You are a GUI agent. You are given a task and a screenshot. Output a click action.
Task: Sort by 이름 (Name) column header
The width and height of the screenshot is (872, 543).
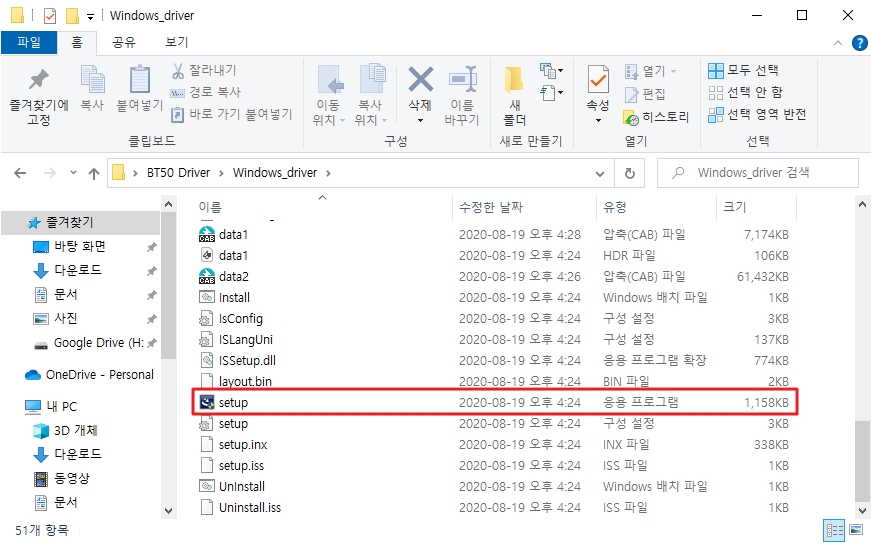tap(210, 208)
